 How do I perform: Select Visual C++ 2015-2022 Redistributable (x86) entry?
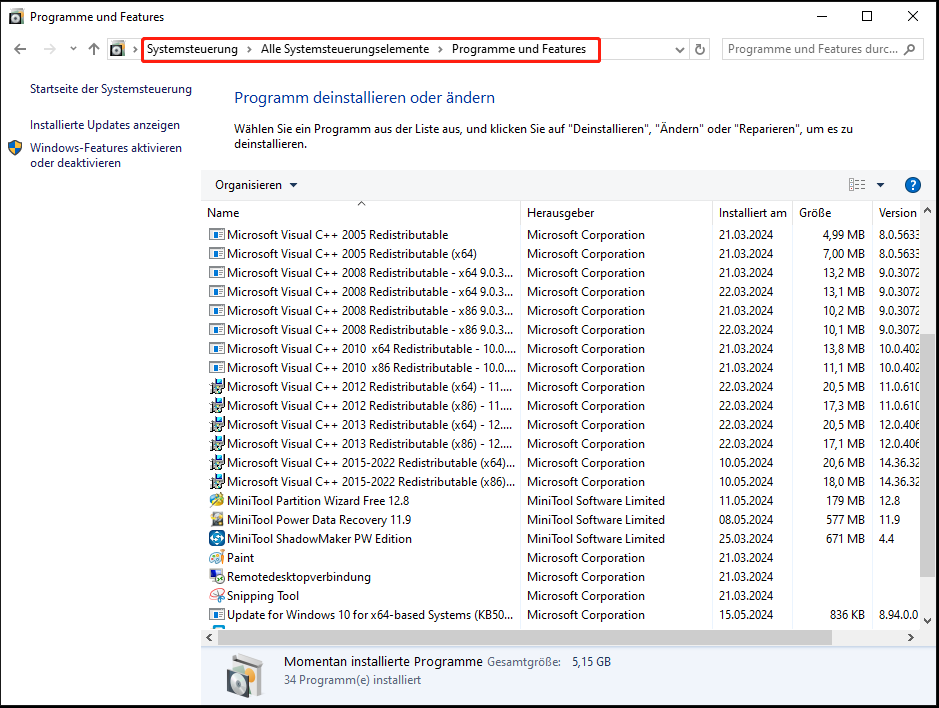click(x=371, y=482)
